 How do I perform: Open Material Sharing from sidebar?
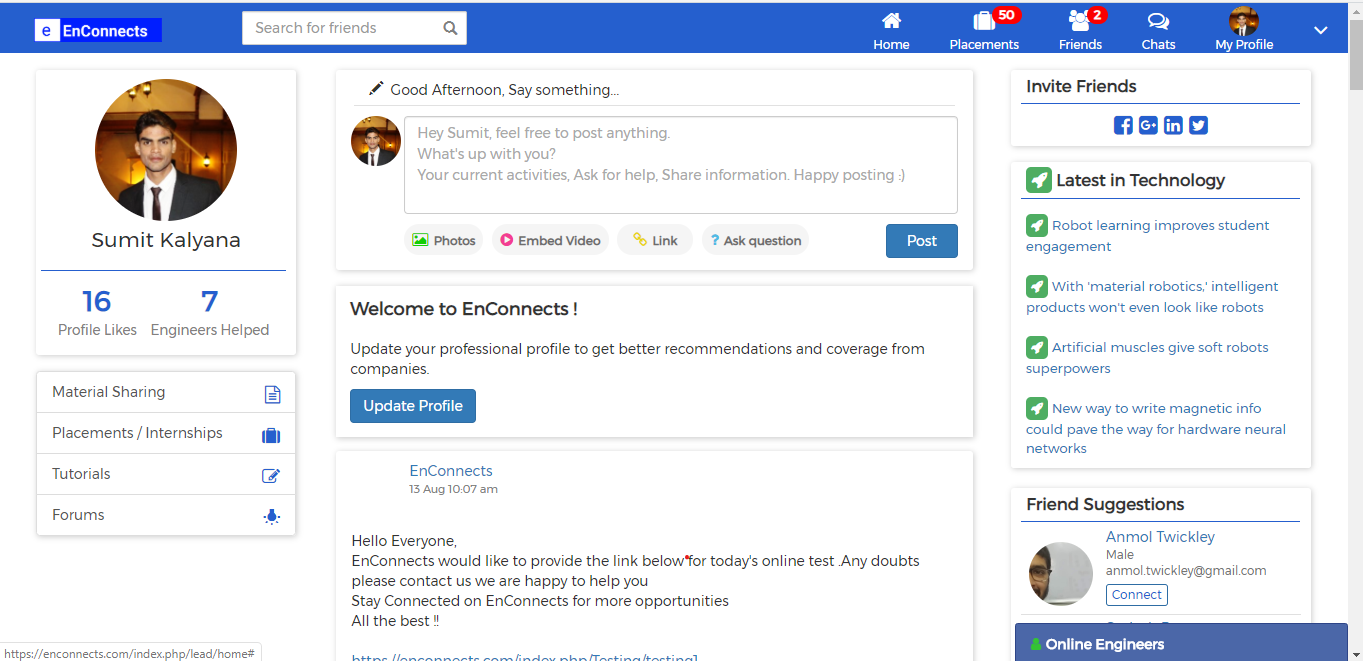tap(166, 392)
